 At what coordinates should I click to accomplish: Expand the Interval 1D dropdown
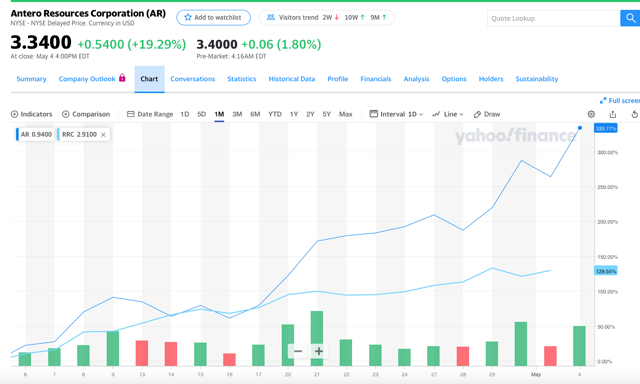[396, 114]
